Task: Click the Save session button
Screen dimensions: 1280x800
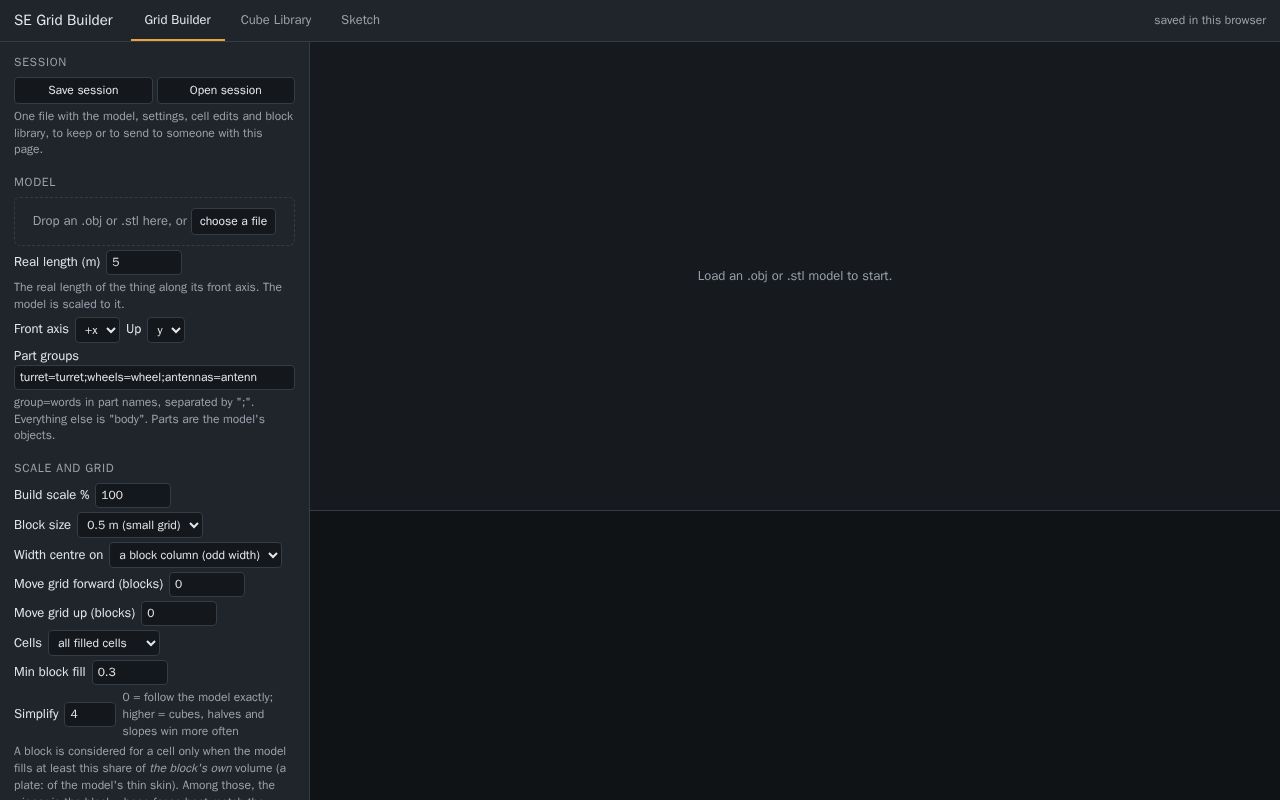Action: (83, 90)
